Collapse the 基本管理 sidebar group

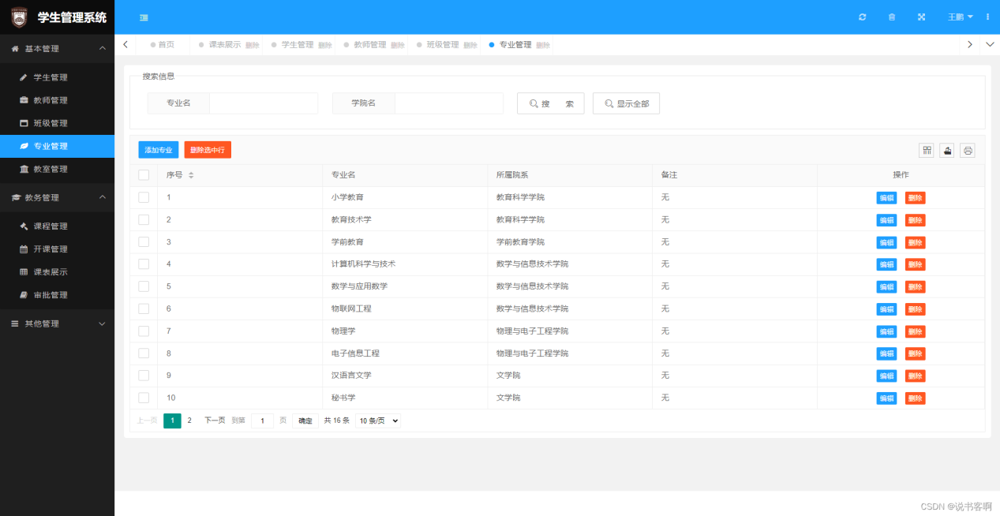click(x=57, y=48)
